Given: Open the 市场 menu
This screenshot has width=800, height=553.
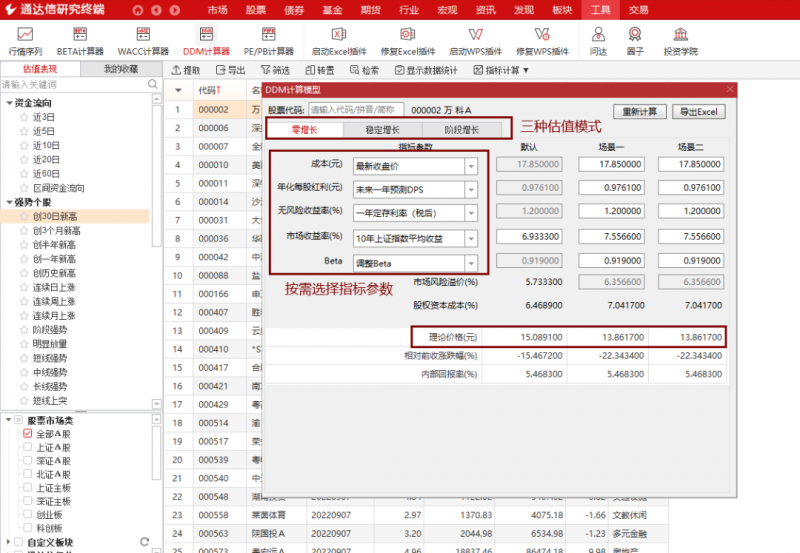Looking at the screenshot, I should point(218,10).
